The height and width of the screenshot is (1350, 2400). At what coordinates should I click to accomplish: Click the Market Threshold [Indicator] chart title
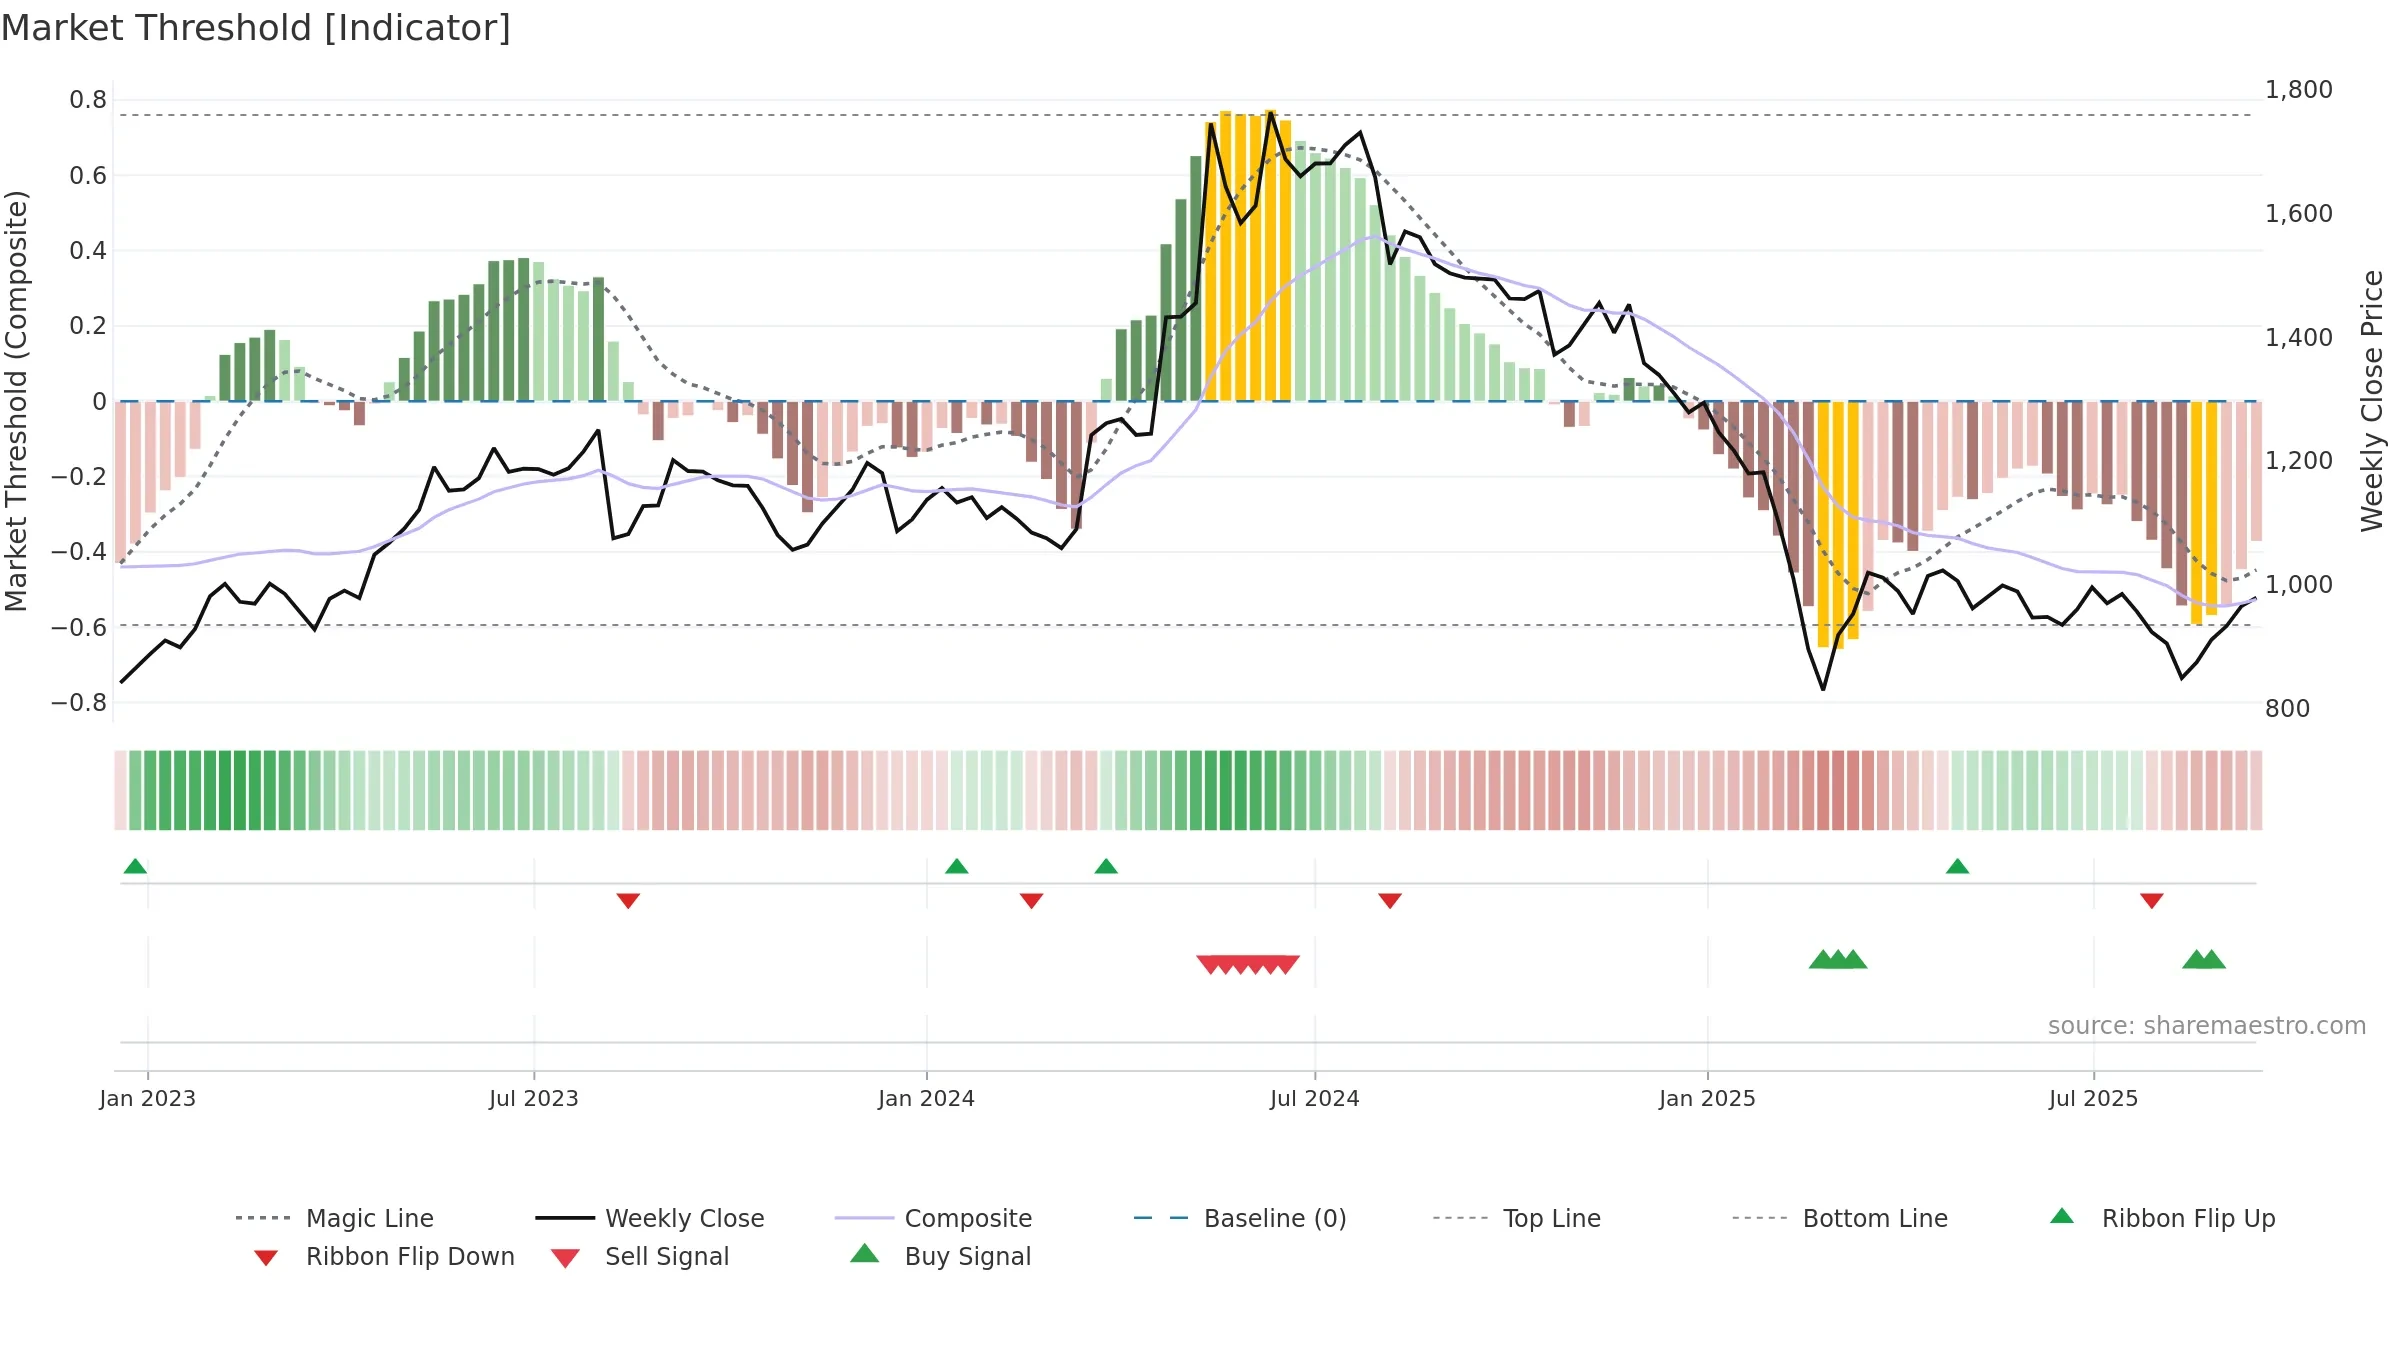[x=256, y=28]
